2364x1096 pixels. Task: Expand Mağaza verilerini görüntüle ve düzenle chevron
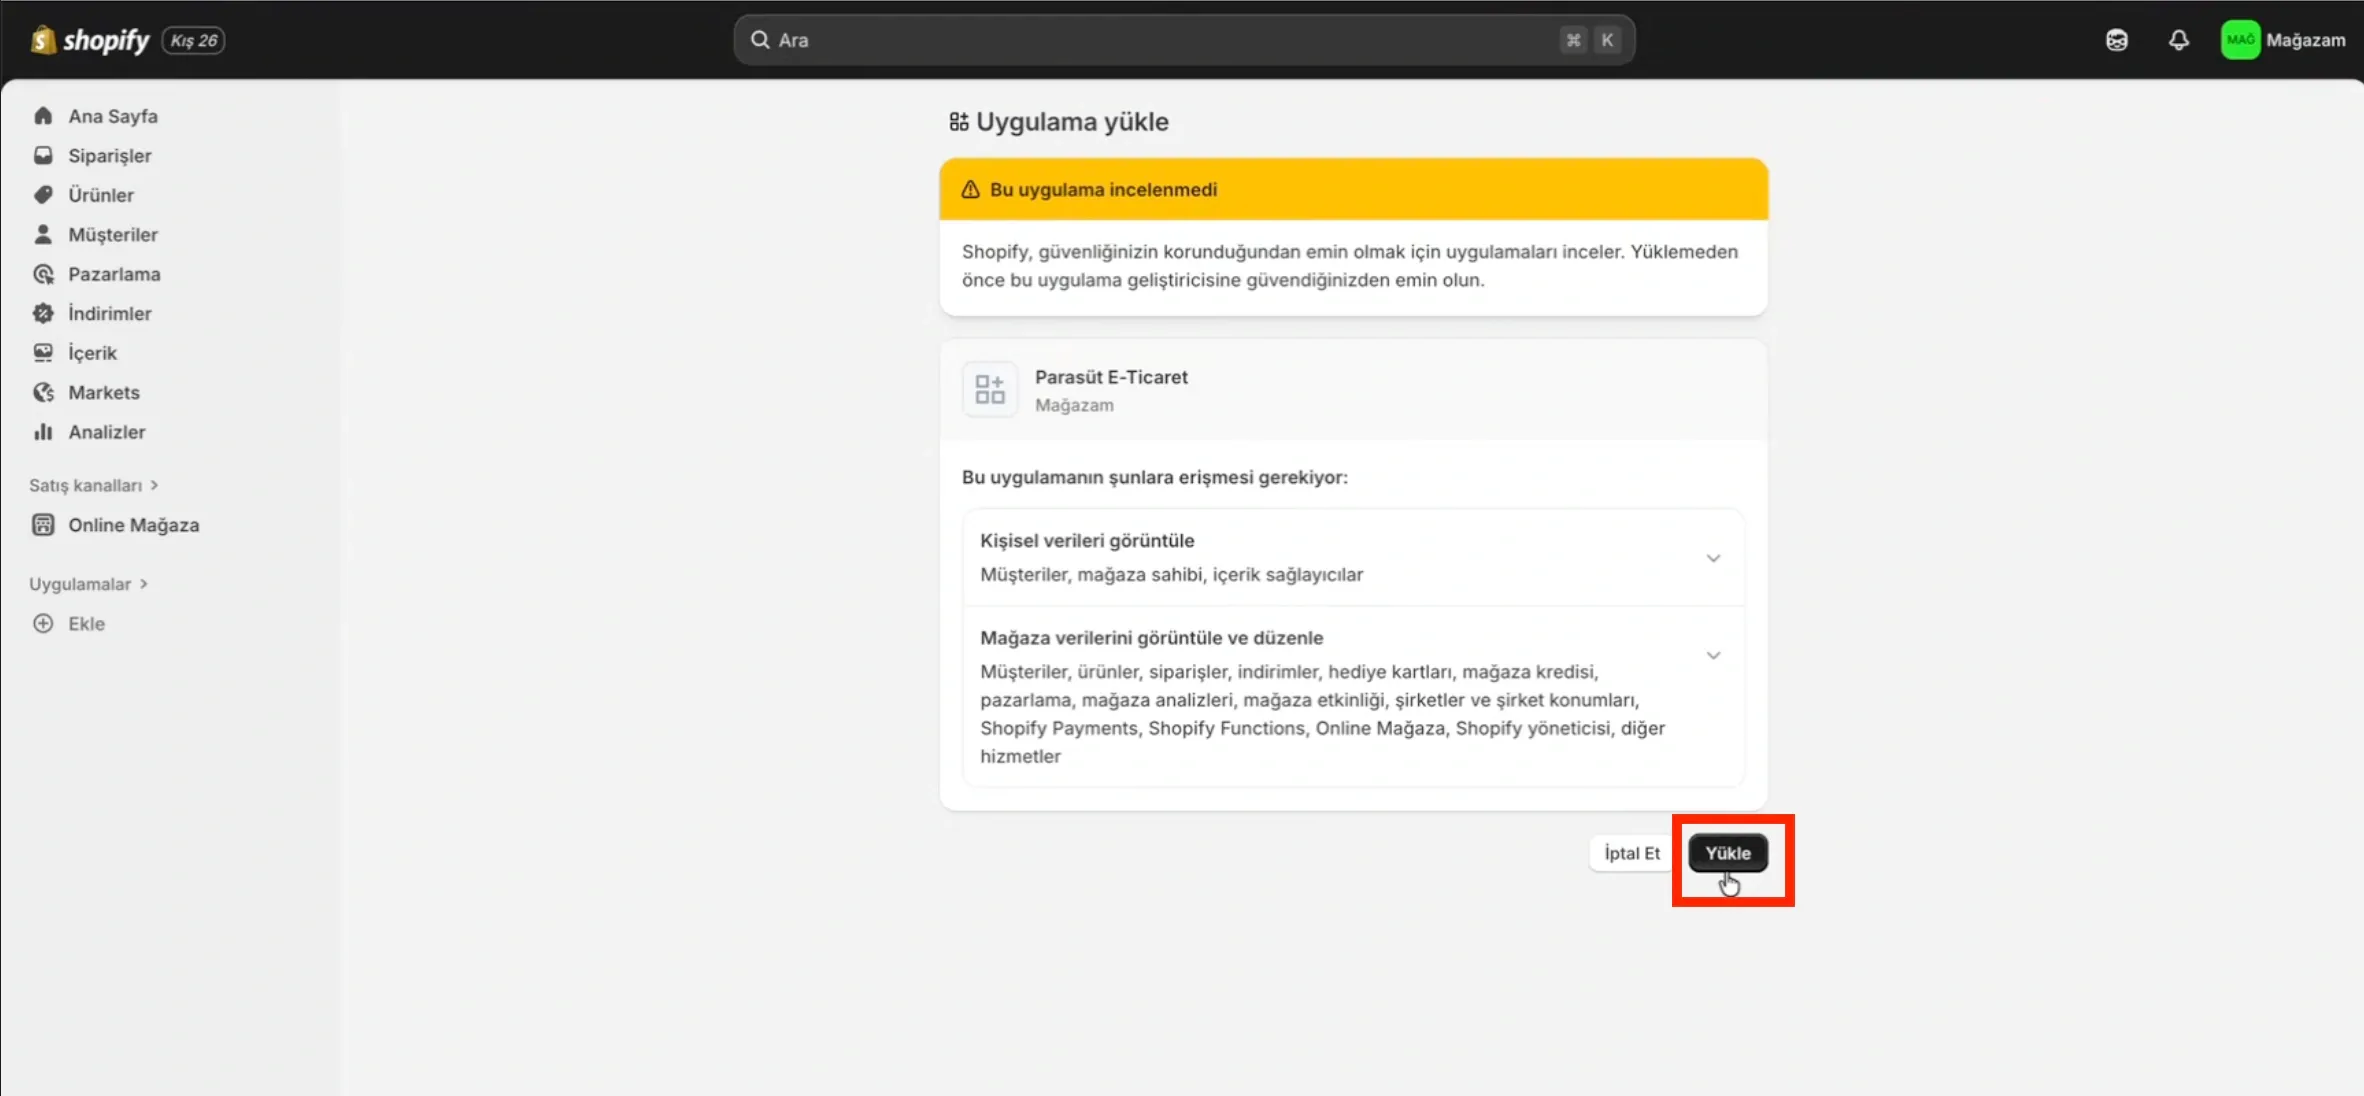[x=1712, y=656]
